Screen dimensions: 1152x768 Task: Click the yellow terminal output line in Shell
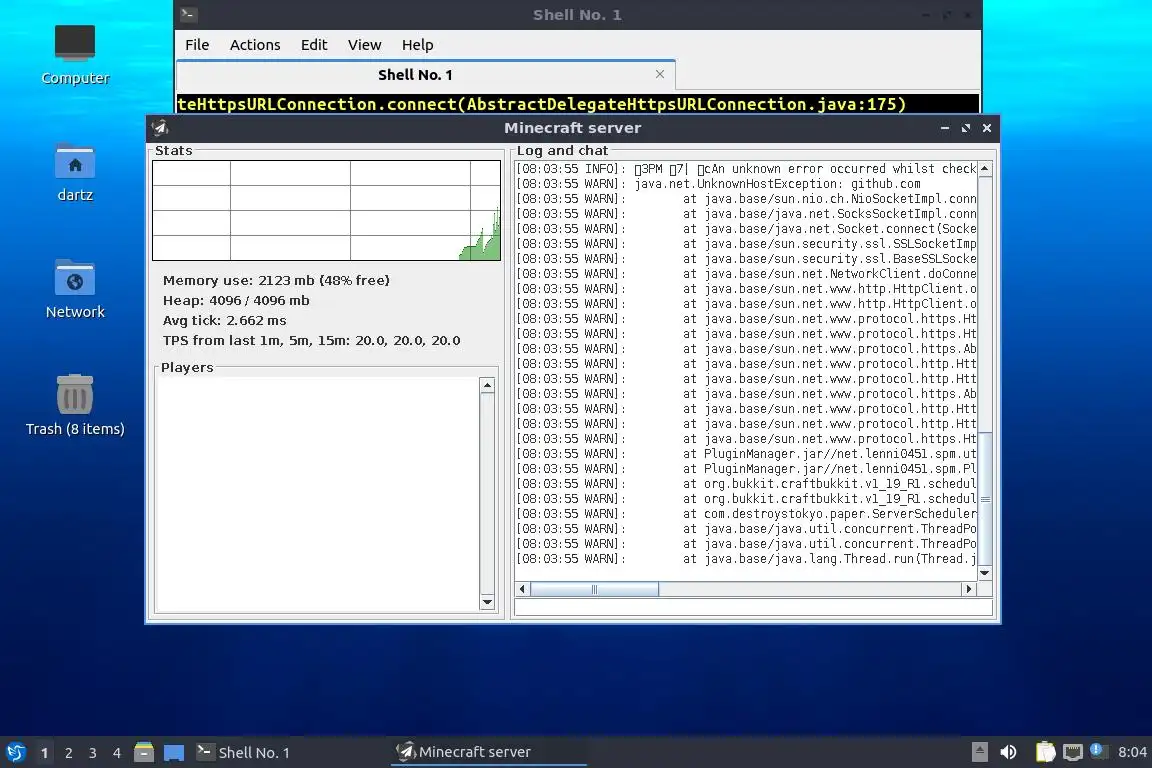pyautogui.click(x=542, y=104)
